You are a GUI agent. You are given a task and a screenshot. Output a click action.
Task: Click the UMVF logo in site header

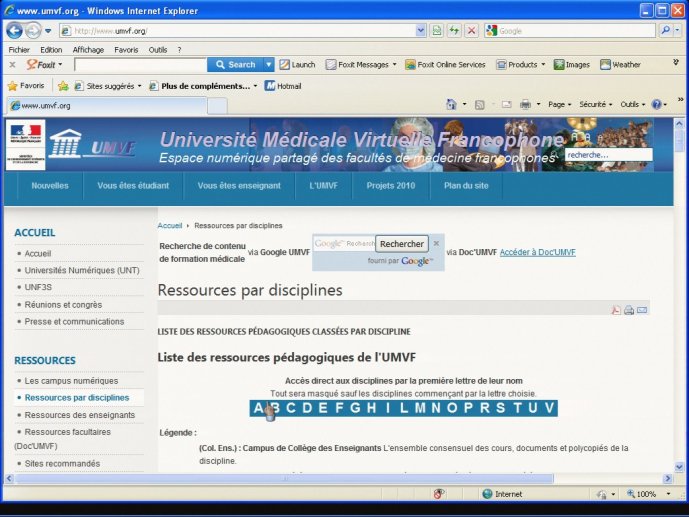(92, 145)
